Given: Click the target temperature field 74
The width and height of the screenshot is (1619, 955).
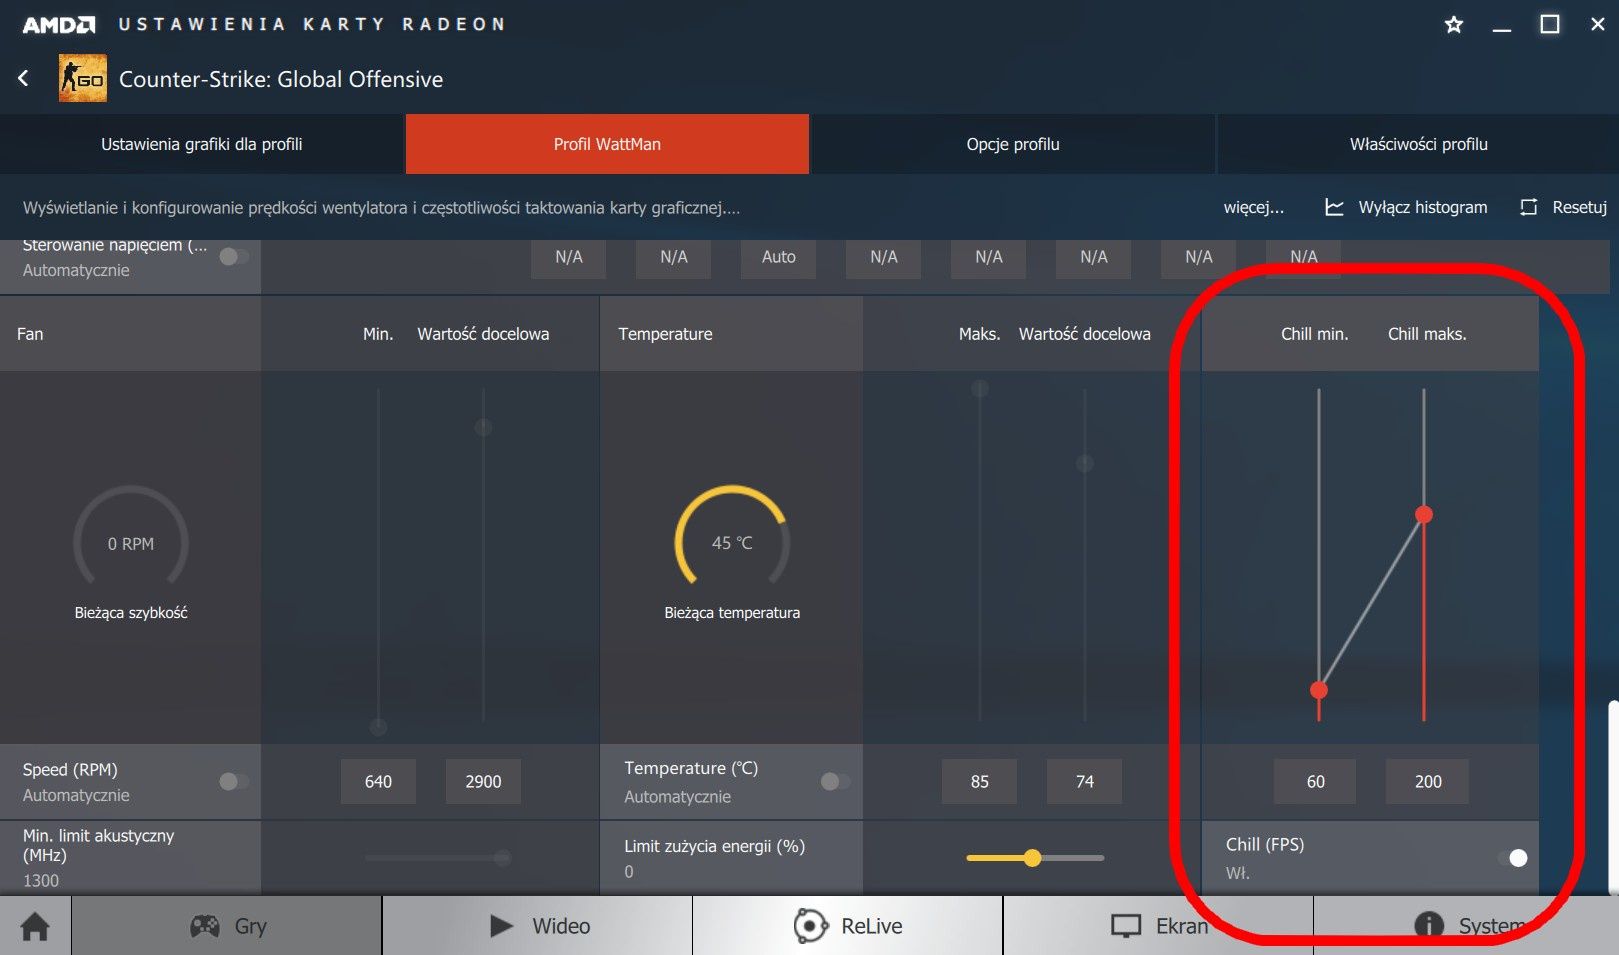Looking at the screenshot, I should pos(1085,781).
